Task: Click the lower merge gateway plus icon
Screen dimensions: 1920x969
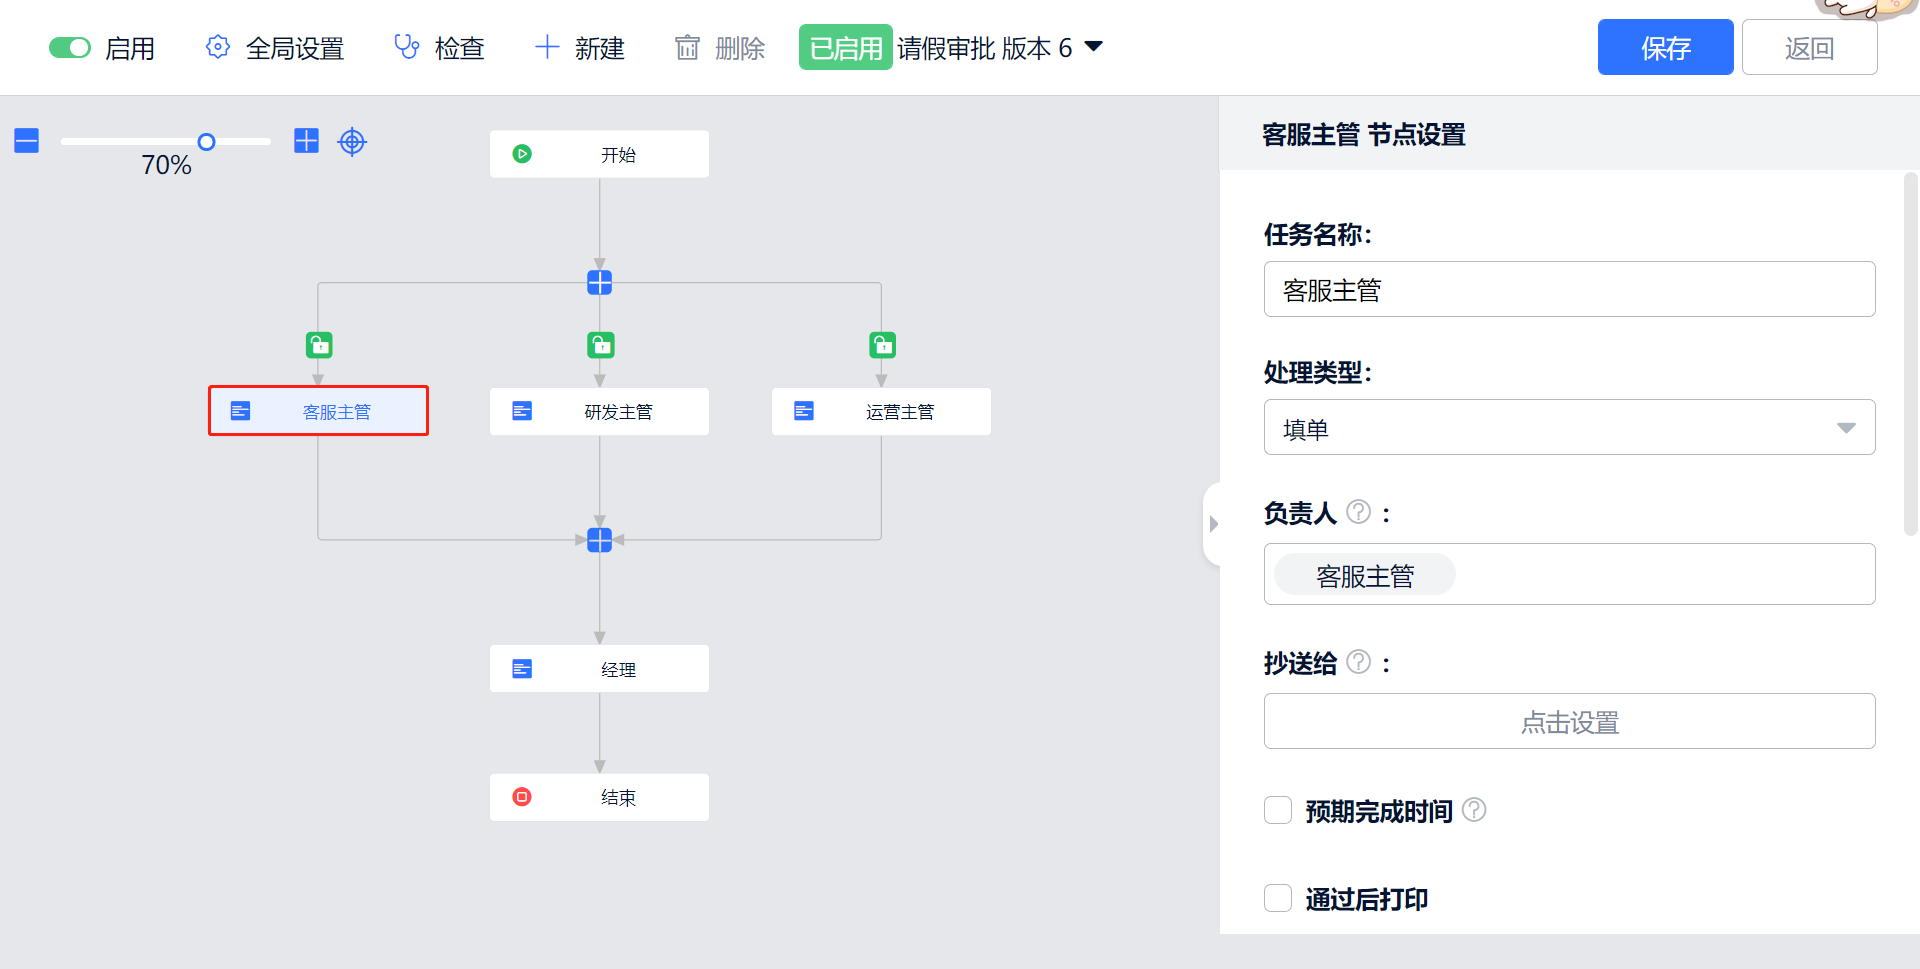Action: point(600,540)
